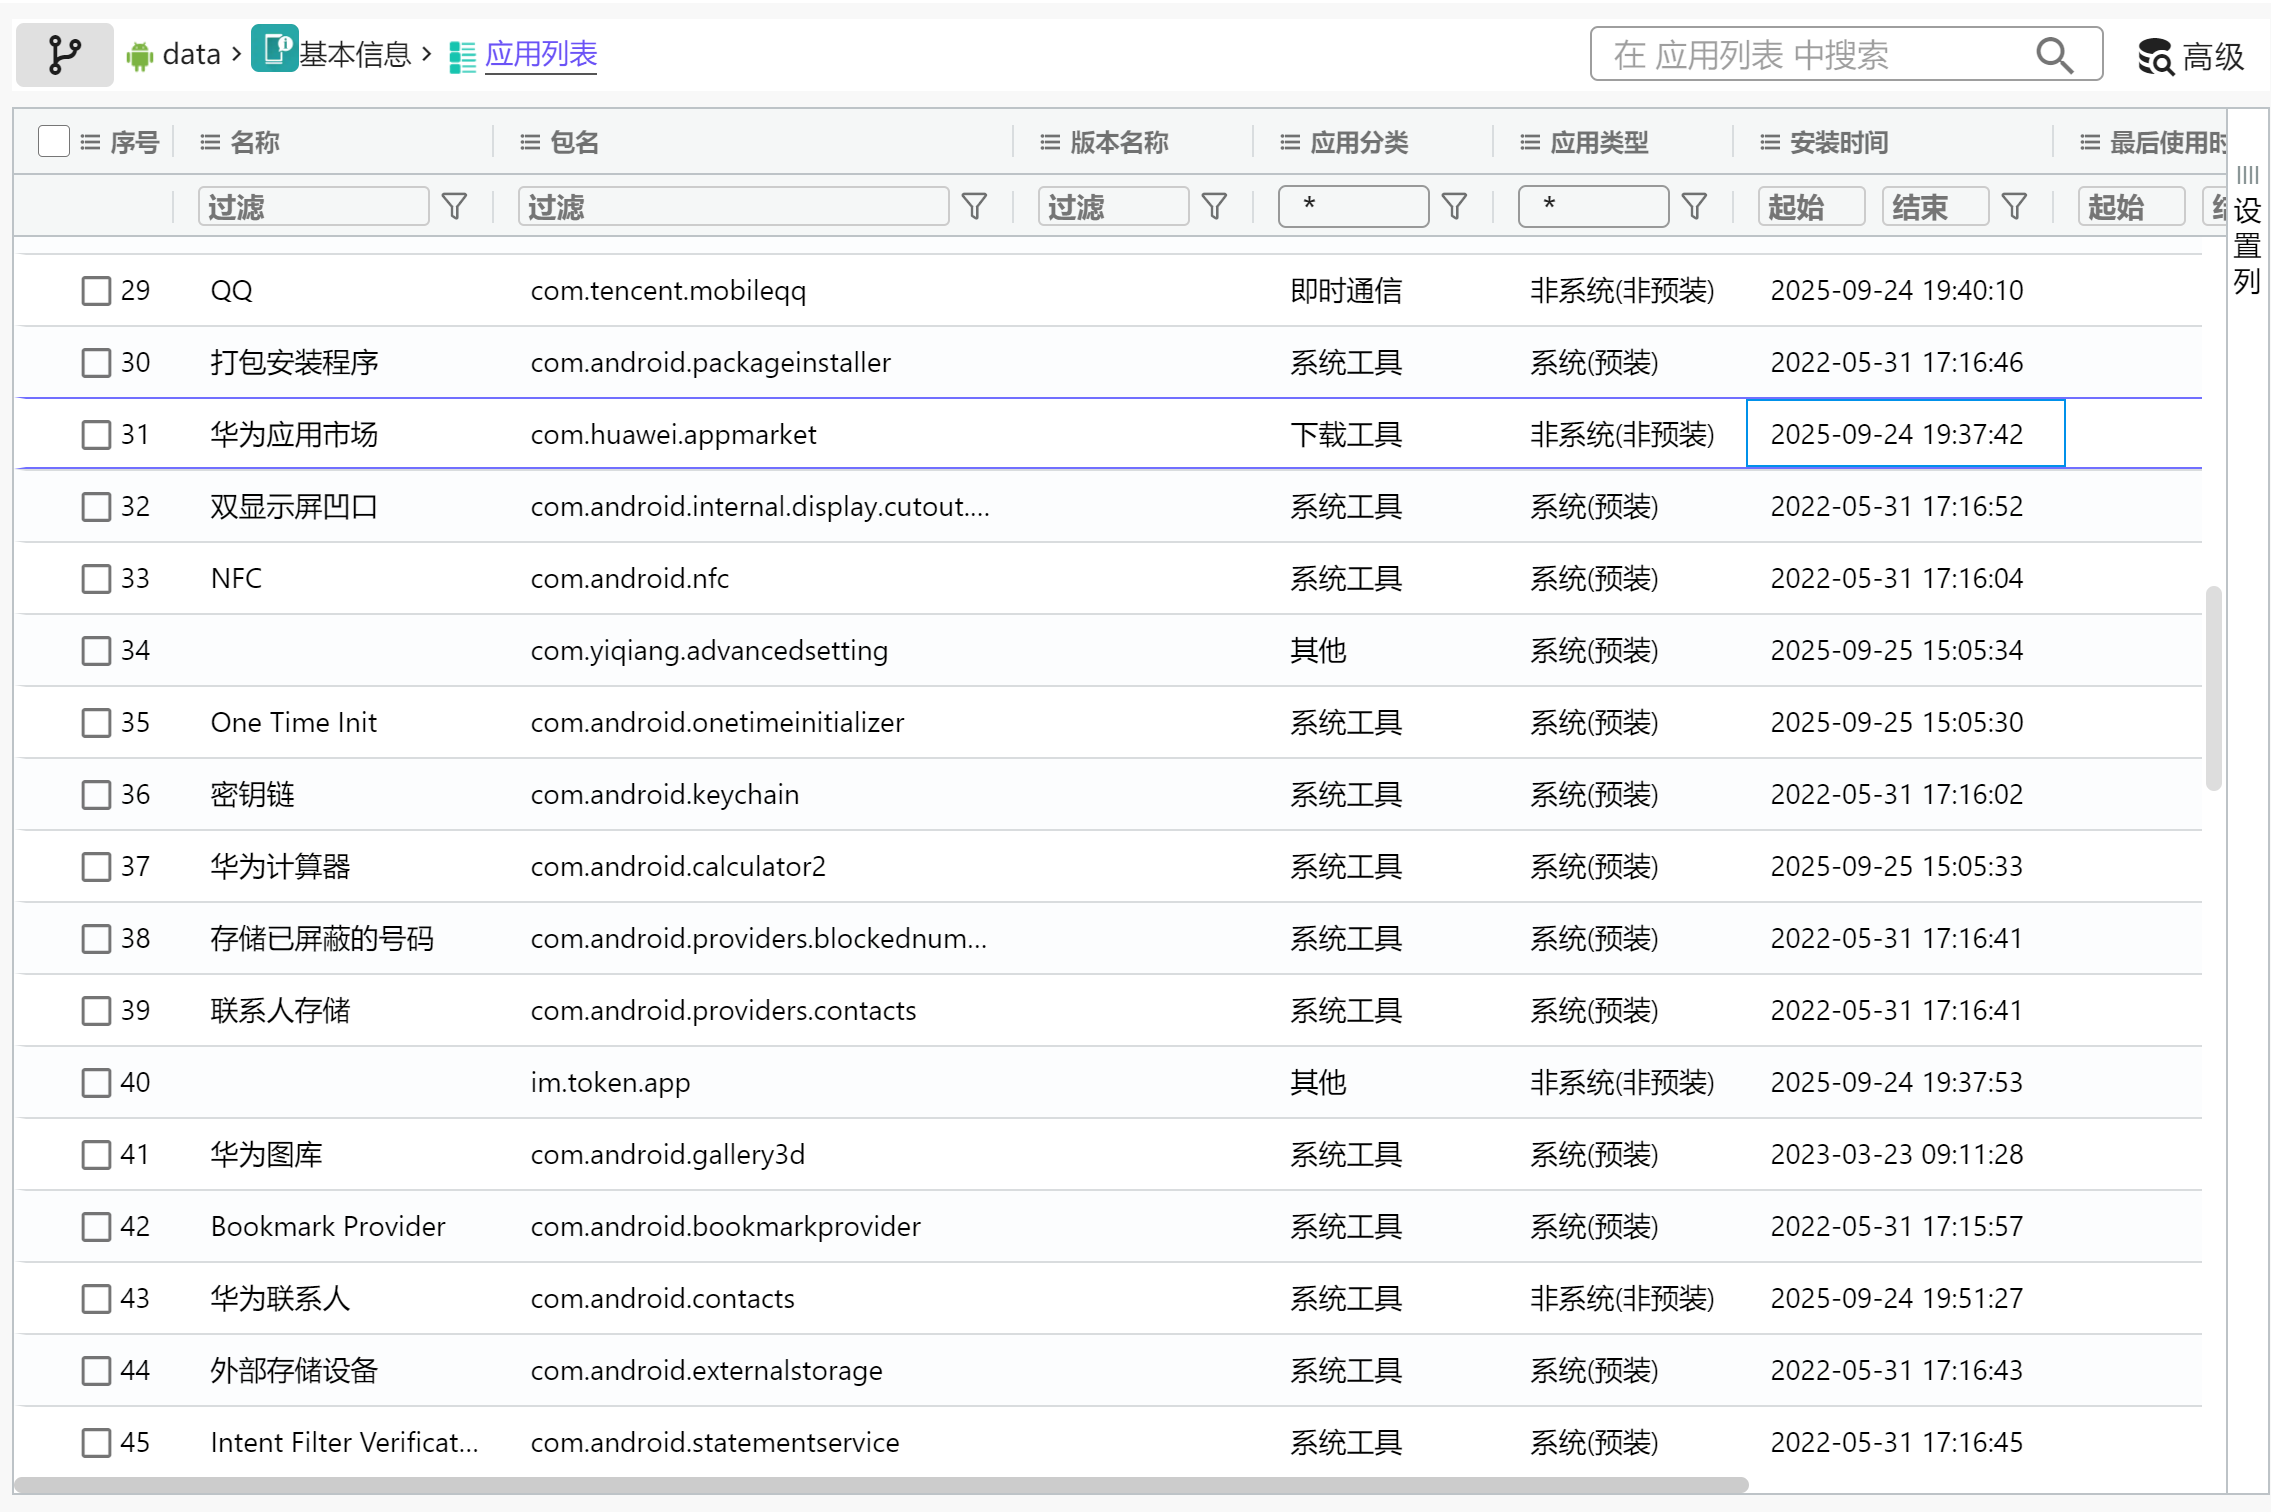The width and height of the screenshot is (2271, 1512).
Task: Click filter funnel for 包名 column
Action: click(x=974, y=207)
